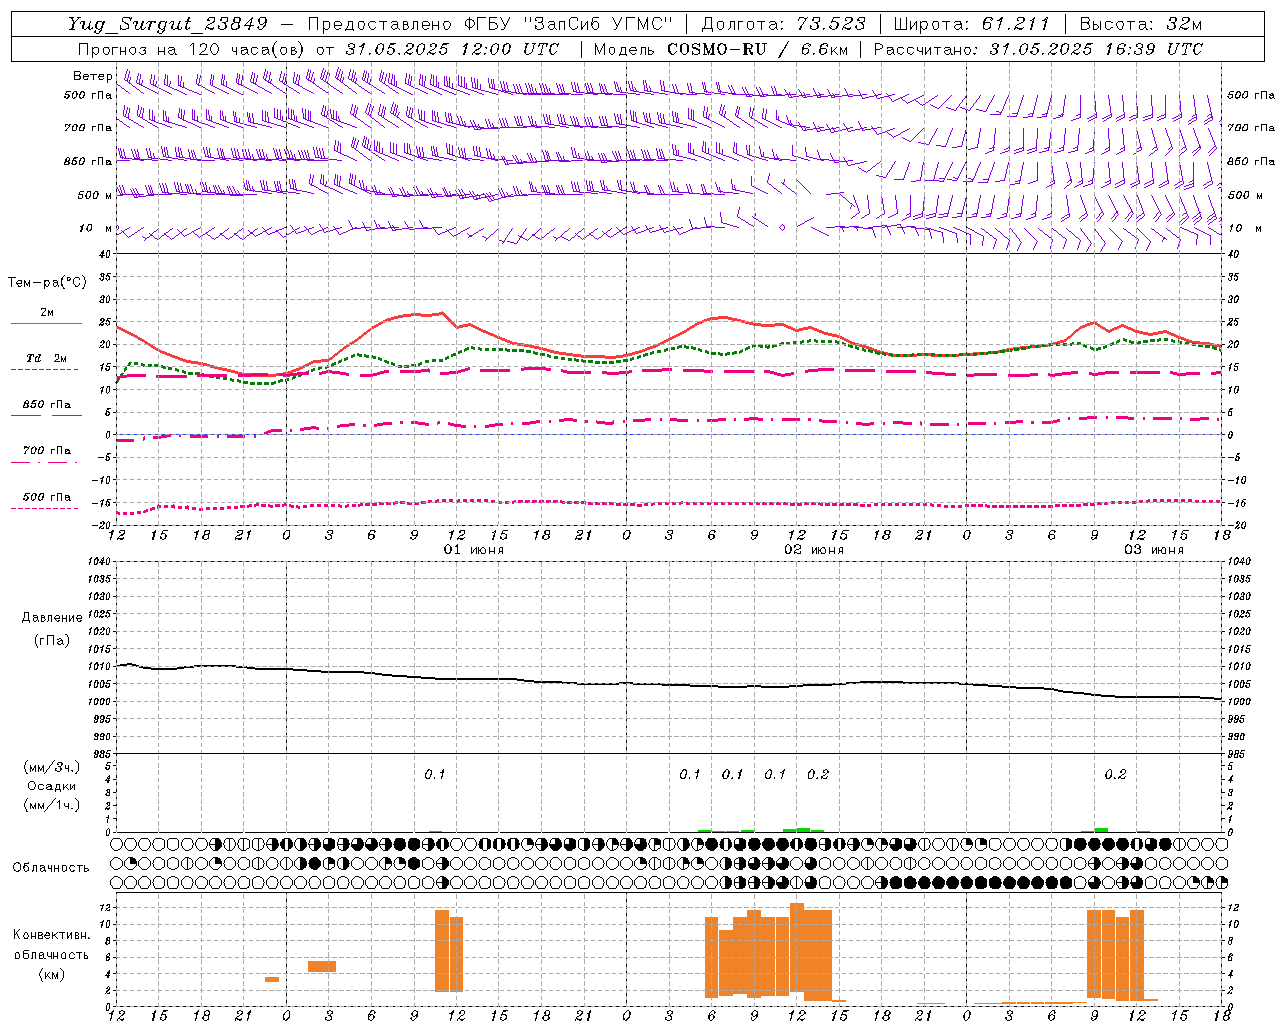Image resolution: width=1280 pixels, height=1024 pixels.
Task: Click the 03 июня date label
Action: coord(1153,550)
